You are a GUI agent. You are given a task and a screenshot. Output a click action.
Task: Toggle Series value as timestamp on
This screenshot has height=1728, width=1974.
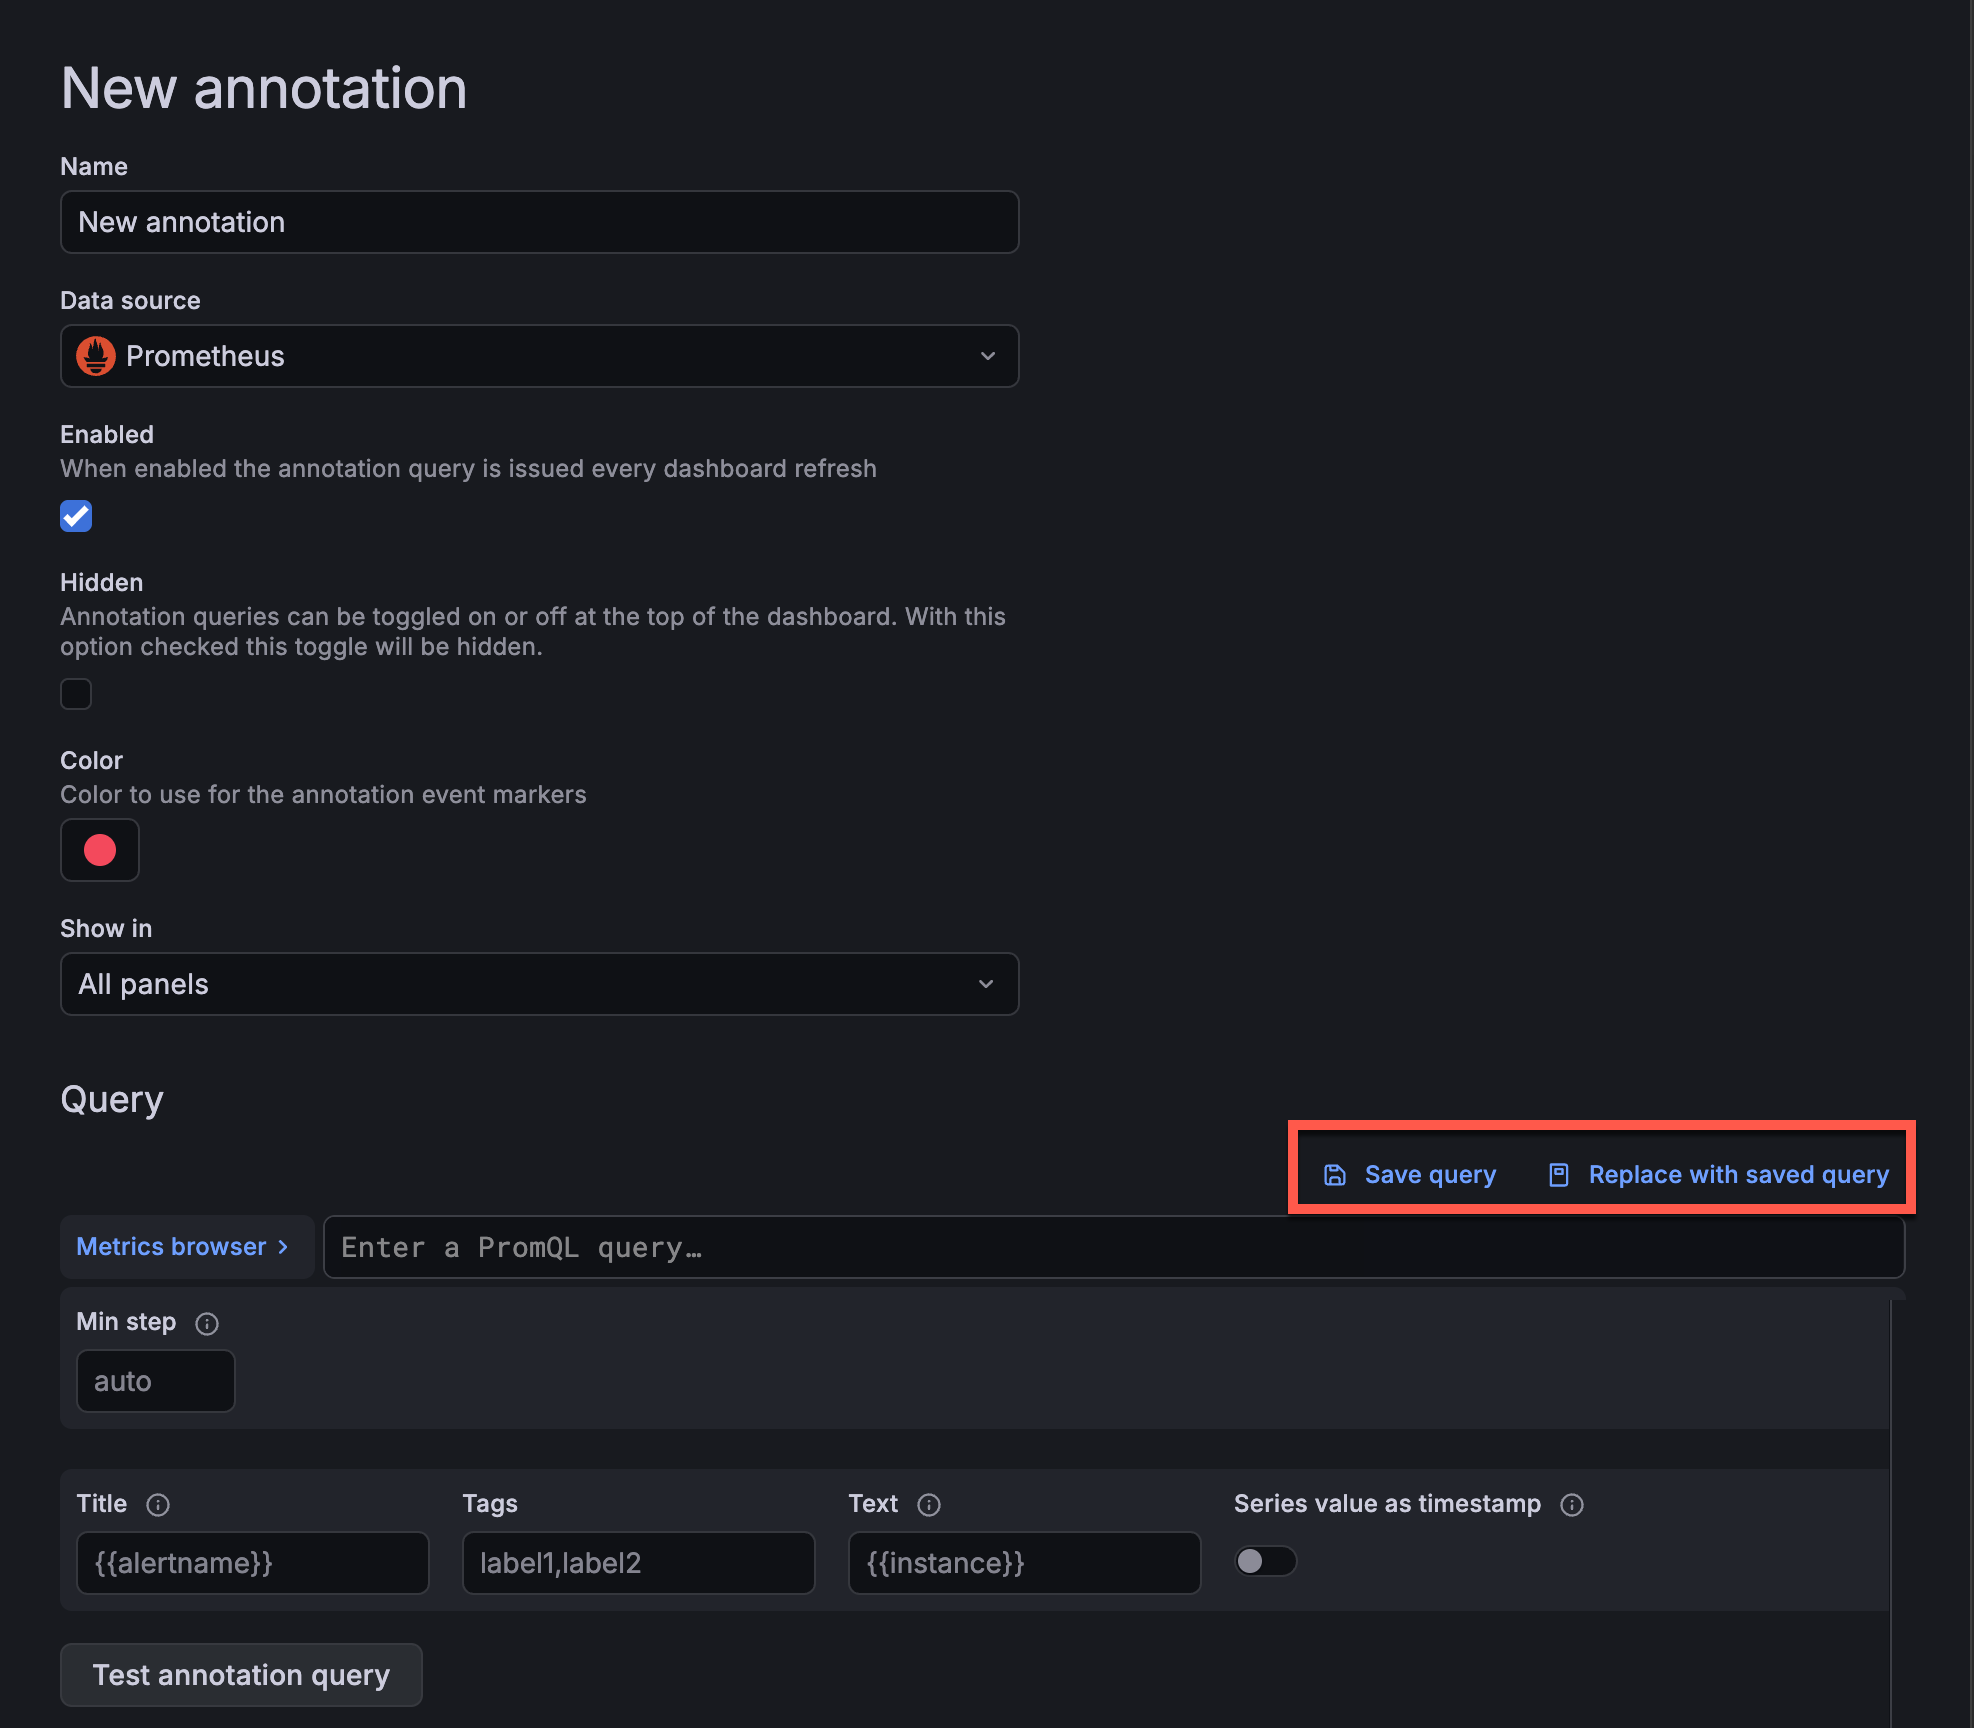click(1265, 1562)
